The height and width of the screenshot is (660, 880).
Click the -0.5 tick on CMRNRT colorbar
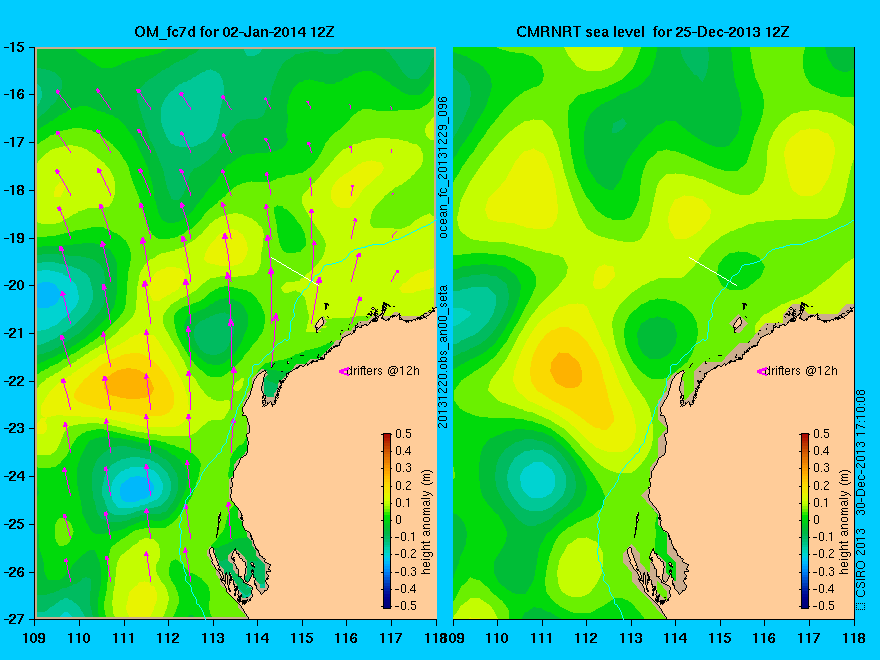(x=821, y=606)
